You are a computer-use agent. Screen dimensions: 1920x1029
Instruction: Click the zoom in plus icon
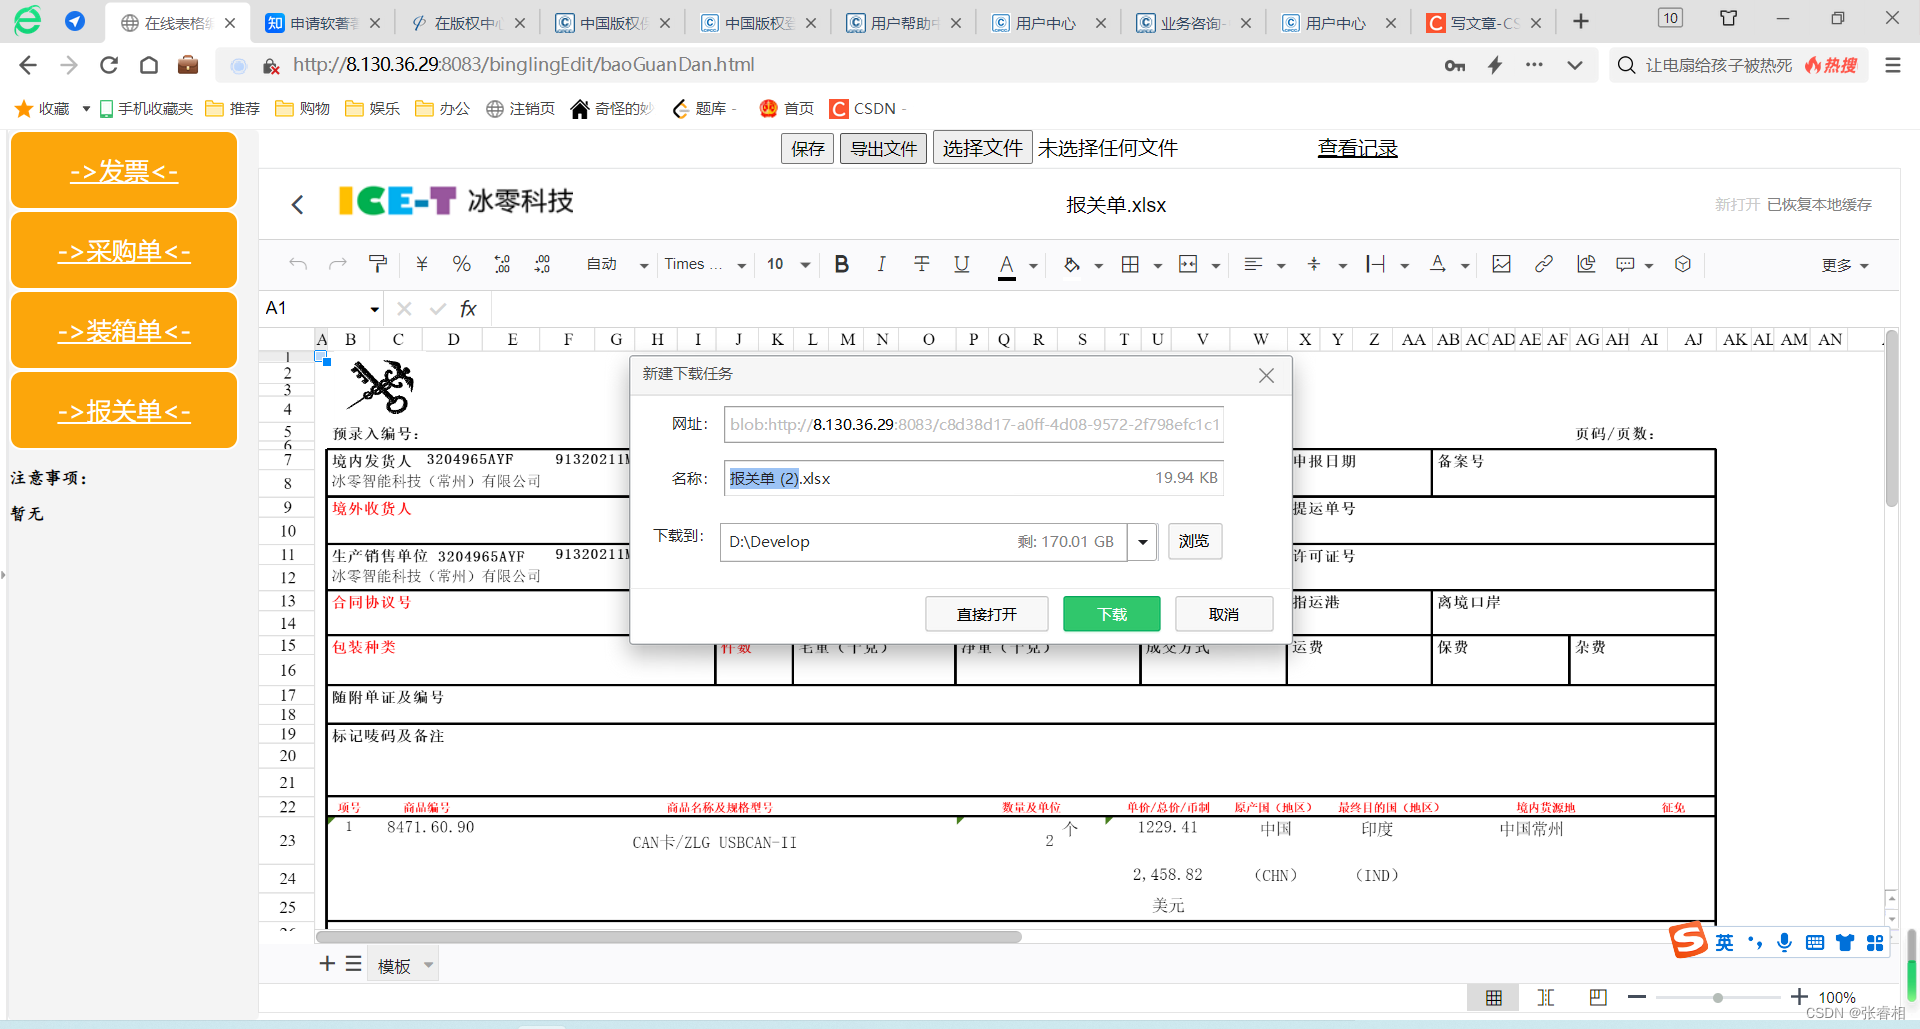tap(1799, 997)
